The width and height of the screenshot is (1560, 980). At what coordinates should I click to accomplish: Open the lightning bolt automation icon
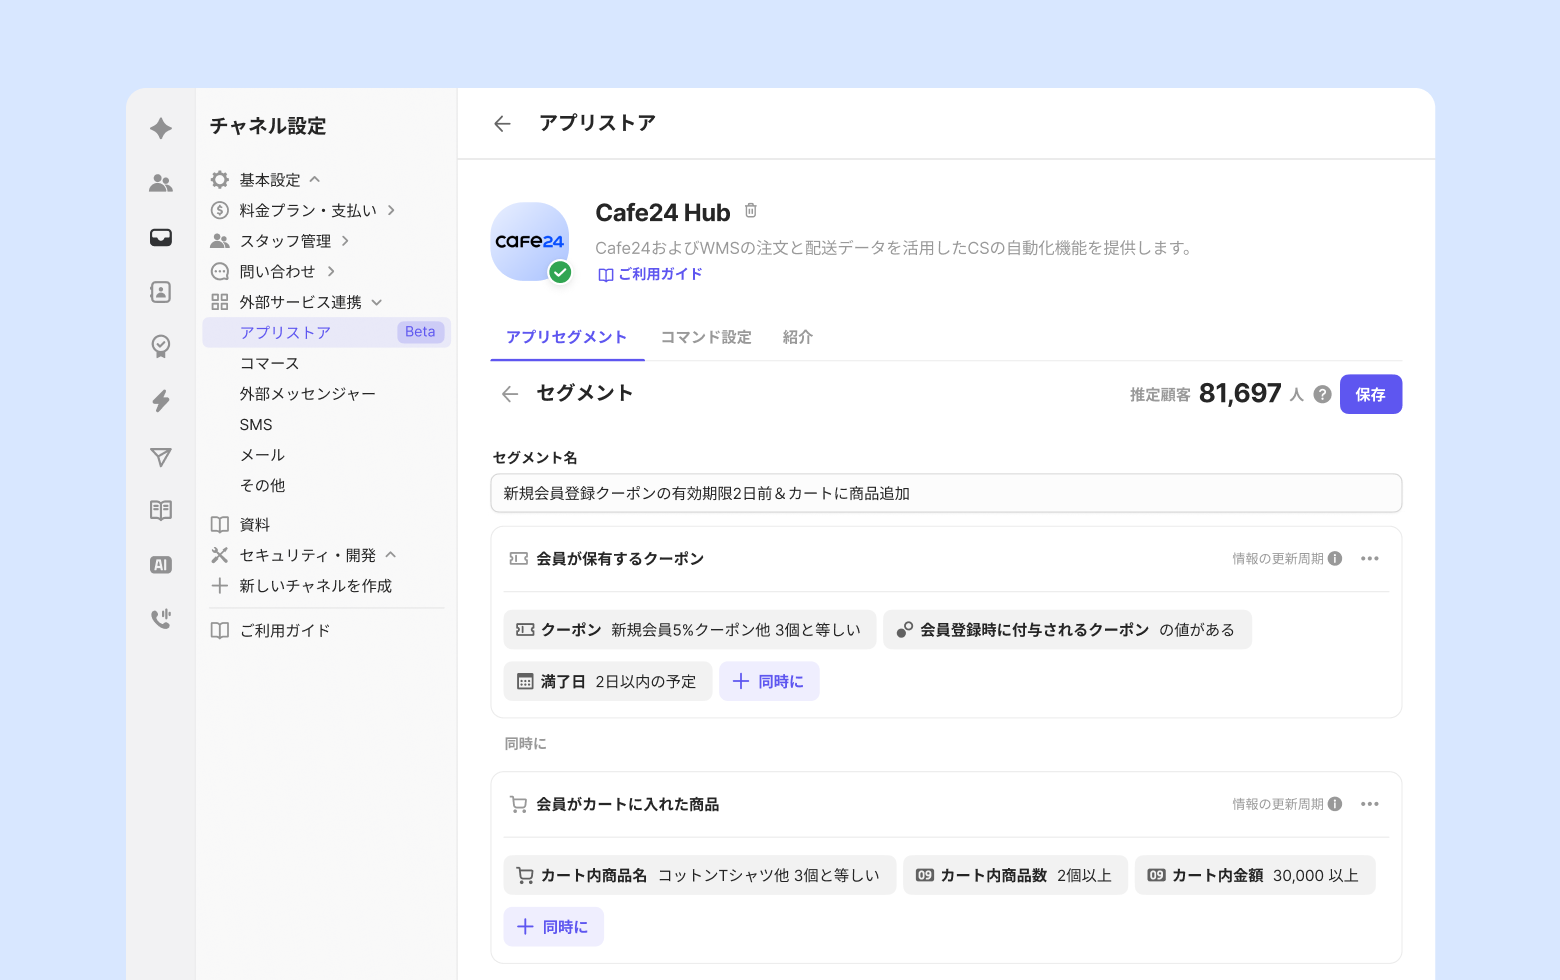coord(161,401)
